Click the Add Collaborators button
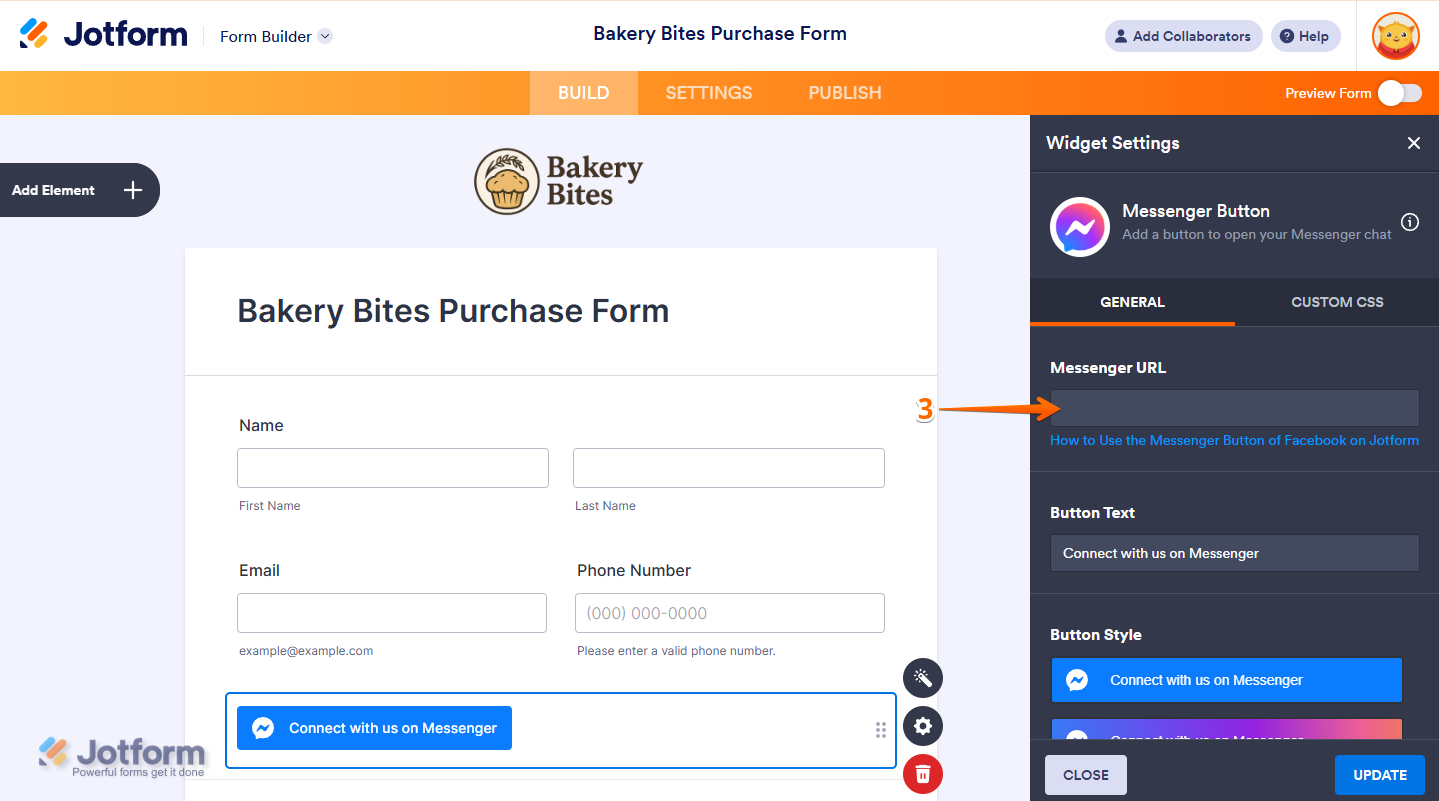 (1183, 36)
